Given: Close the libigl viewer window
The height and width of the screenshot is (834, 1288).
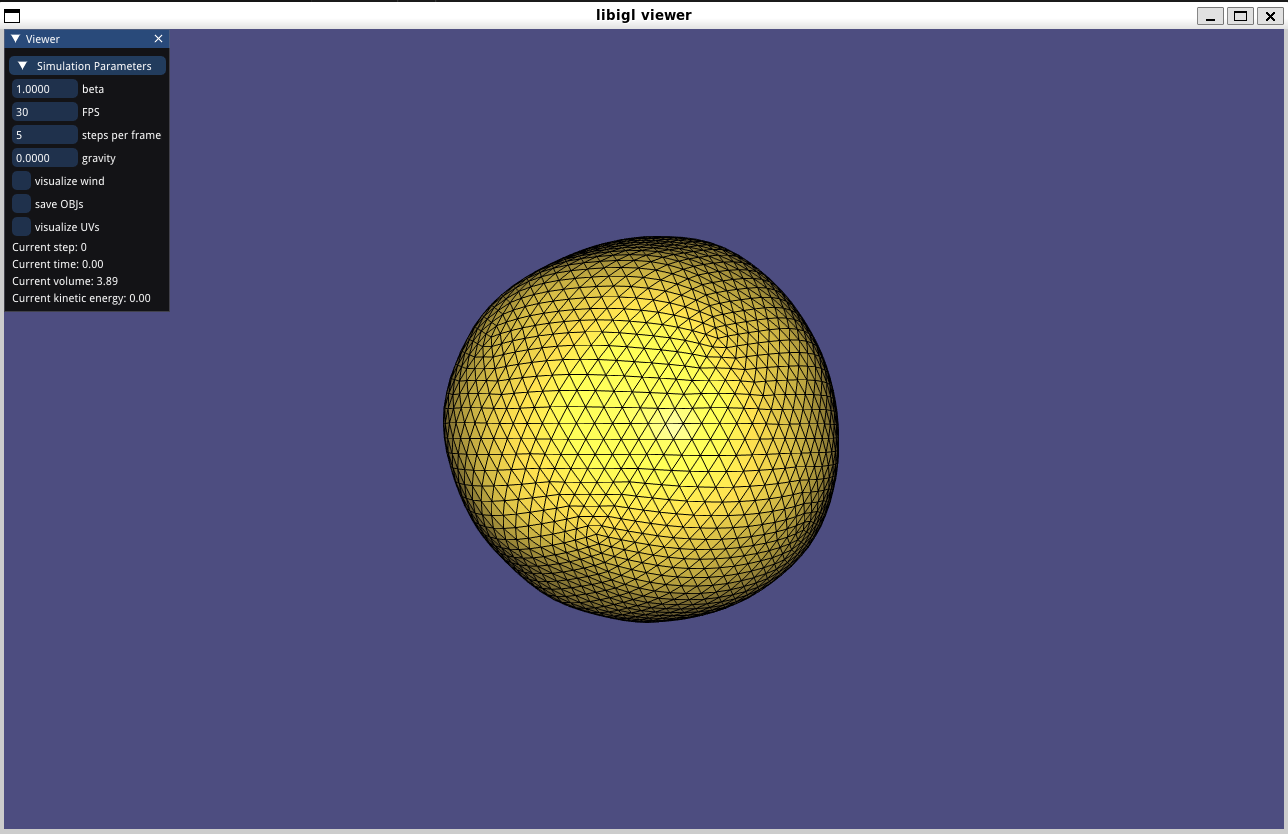Looking at the screenshot, I should 1270,15.
